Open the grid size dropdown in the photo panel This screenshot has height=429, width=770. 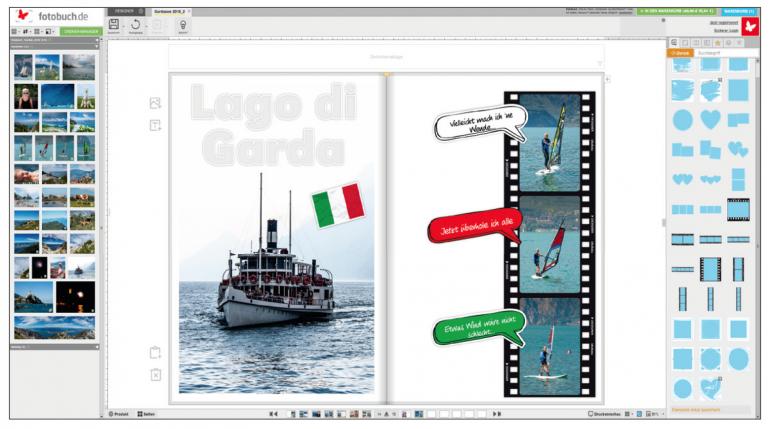pyautogui.click(x=37, y=31)
